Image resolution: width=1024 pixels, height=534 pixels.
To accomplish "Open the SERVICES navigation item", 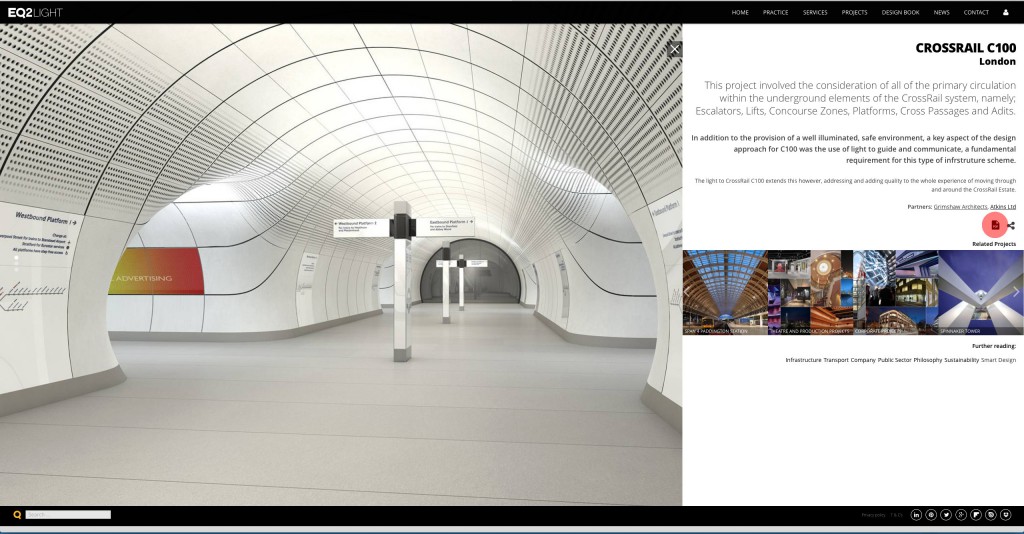I will tap(815, 12).
